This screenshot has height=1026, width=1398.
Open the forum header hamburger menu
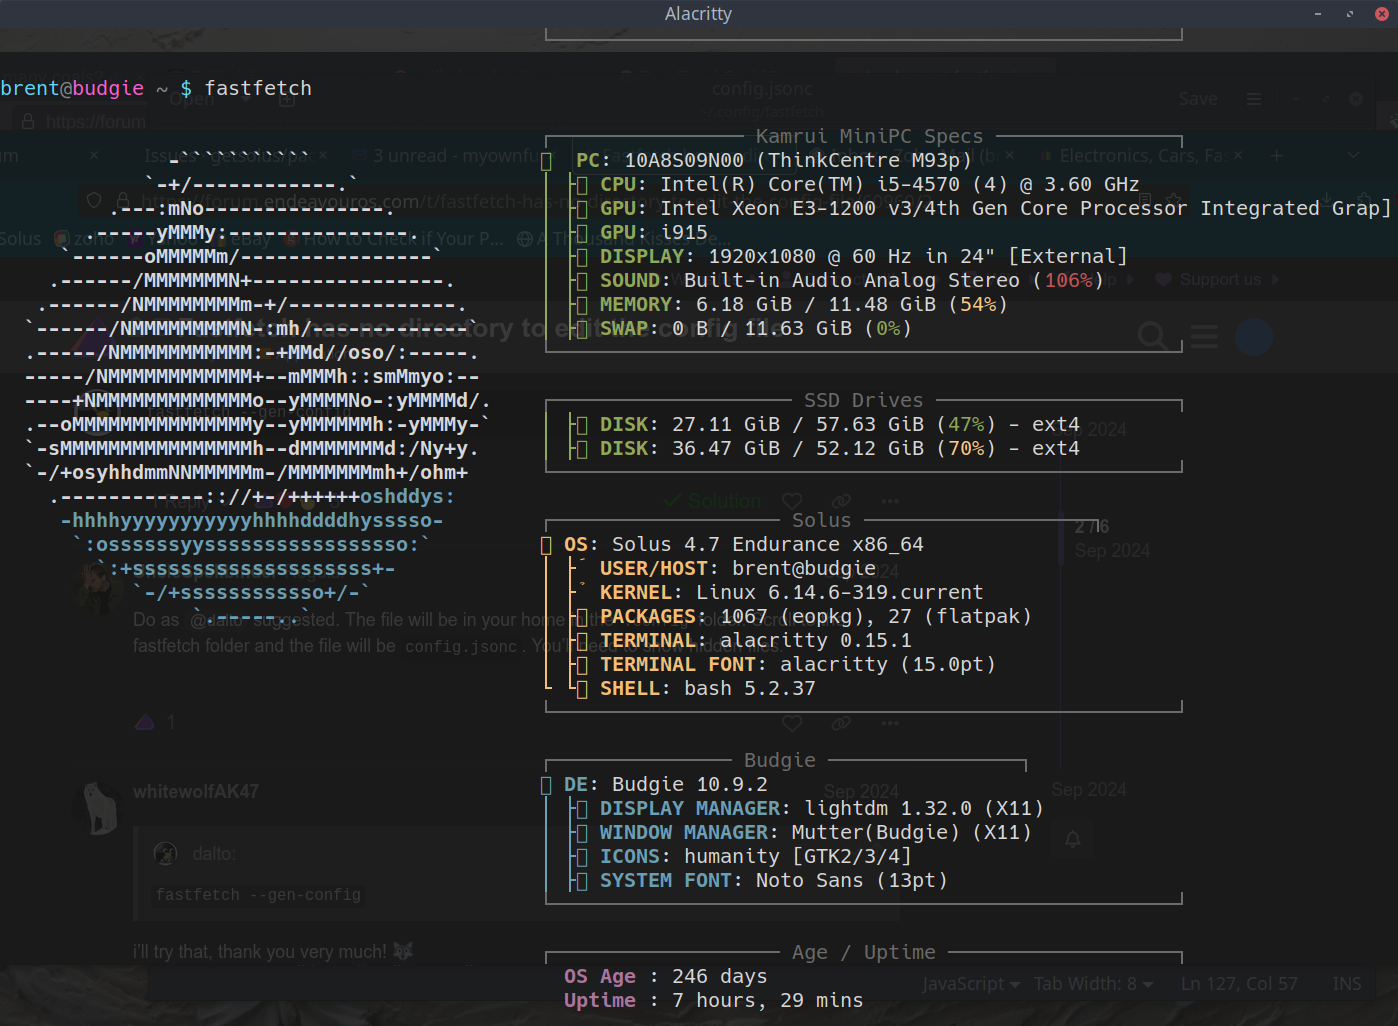coord(1204,337)
